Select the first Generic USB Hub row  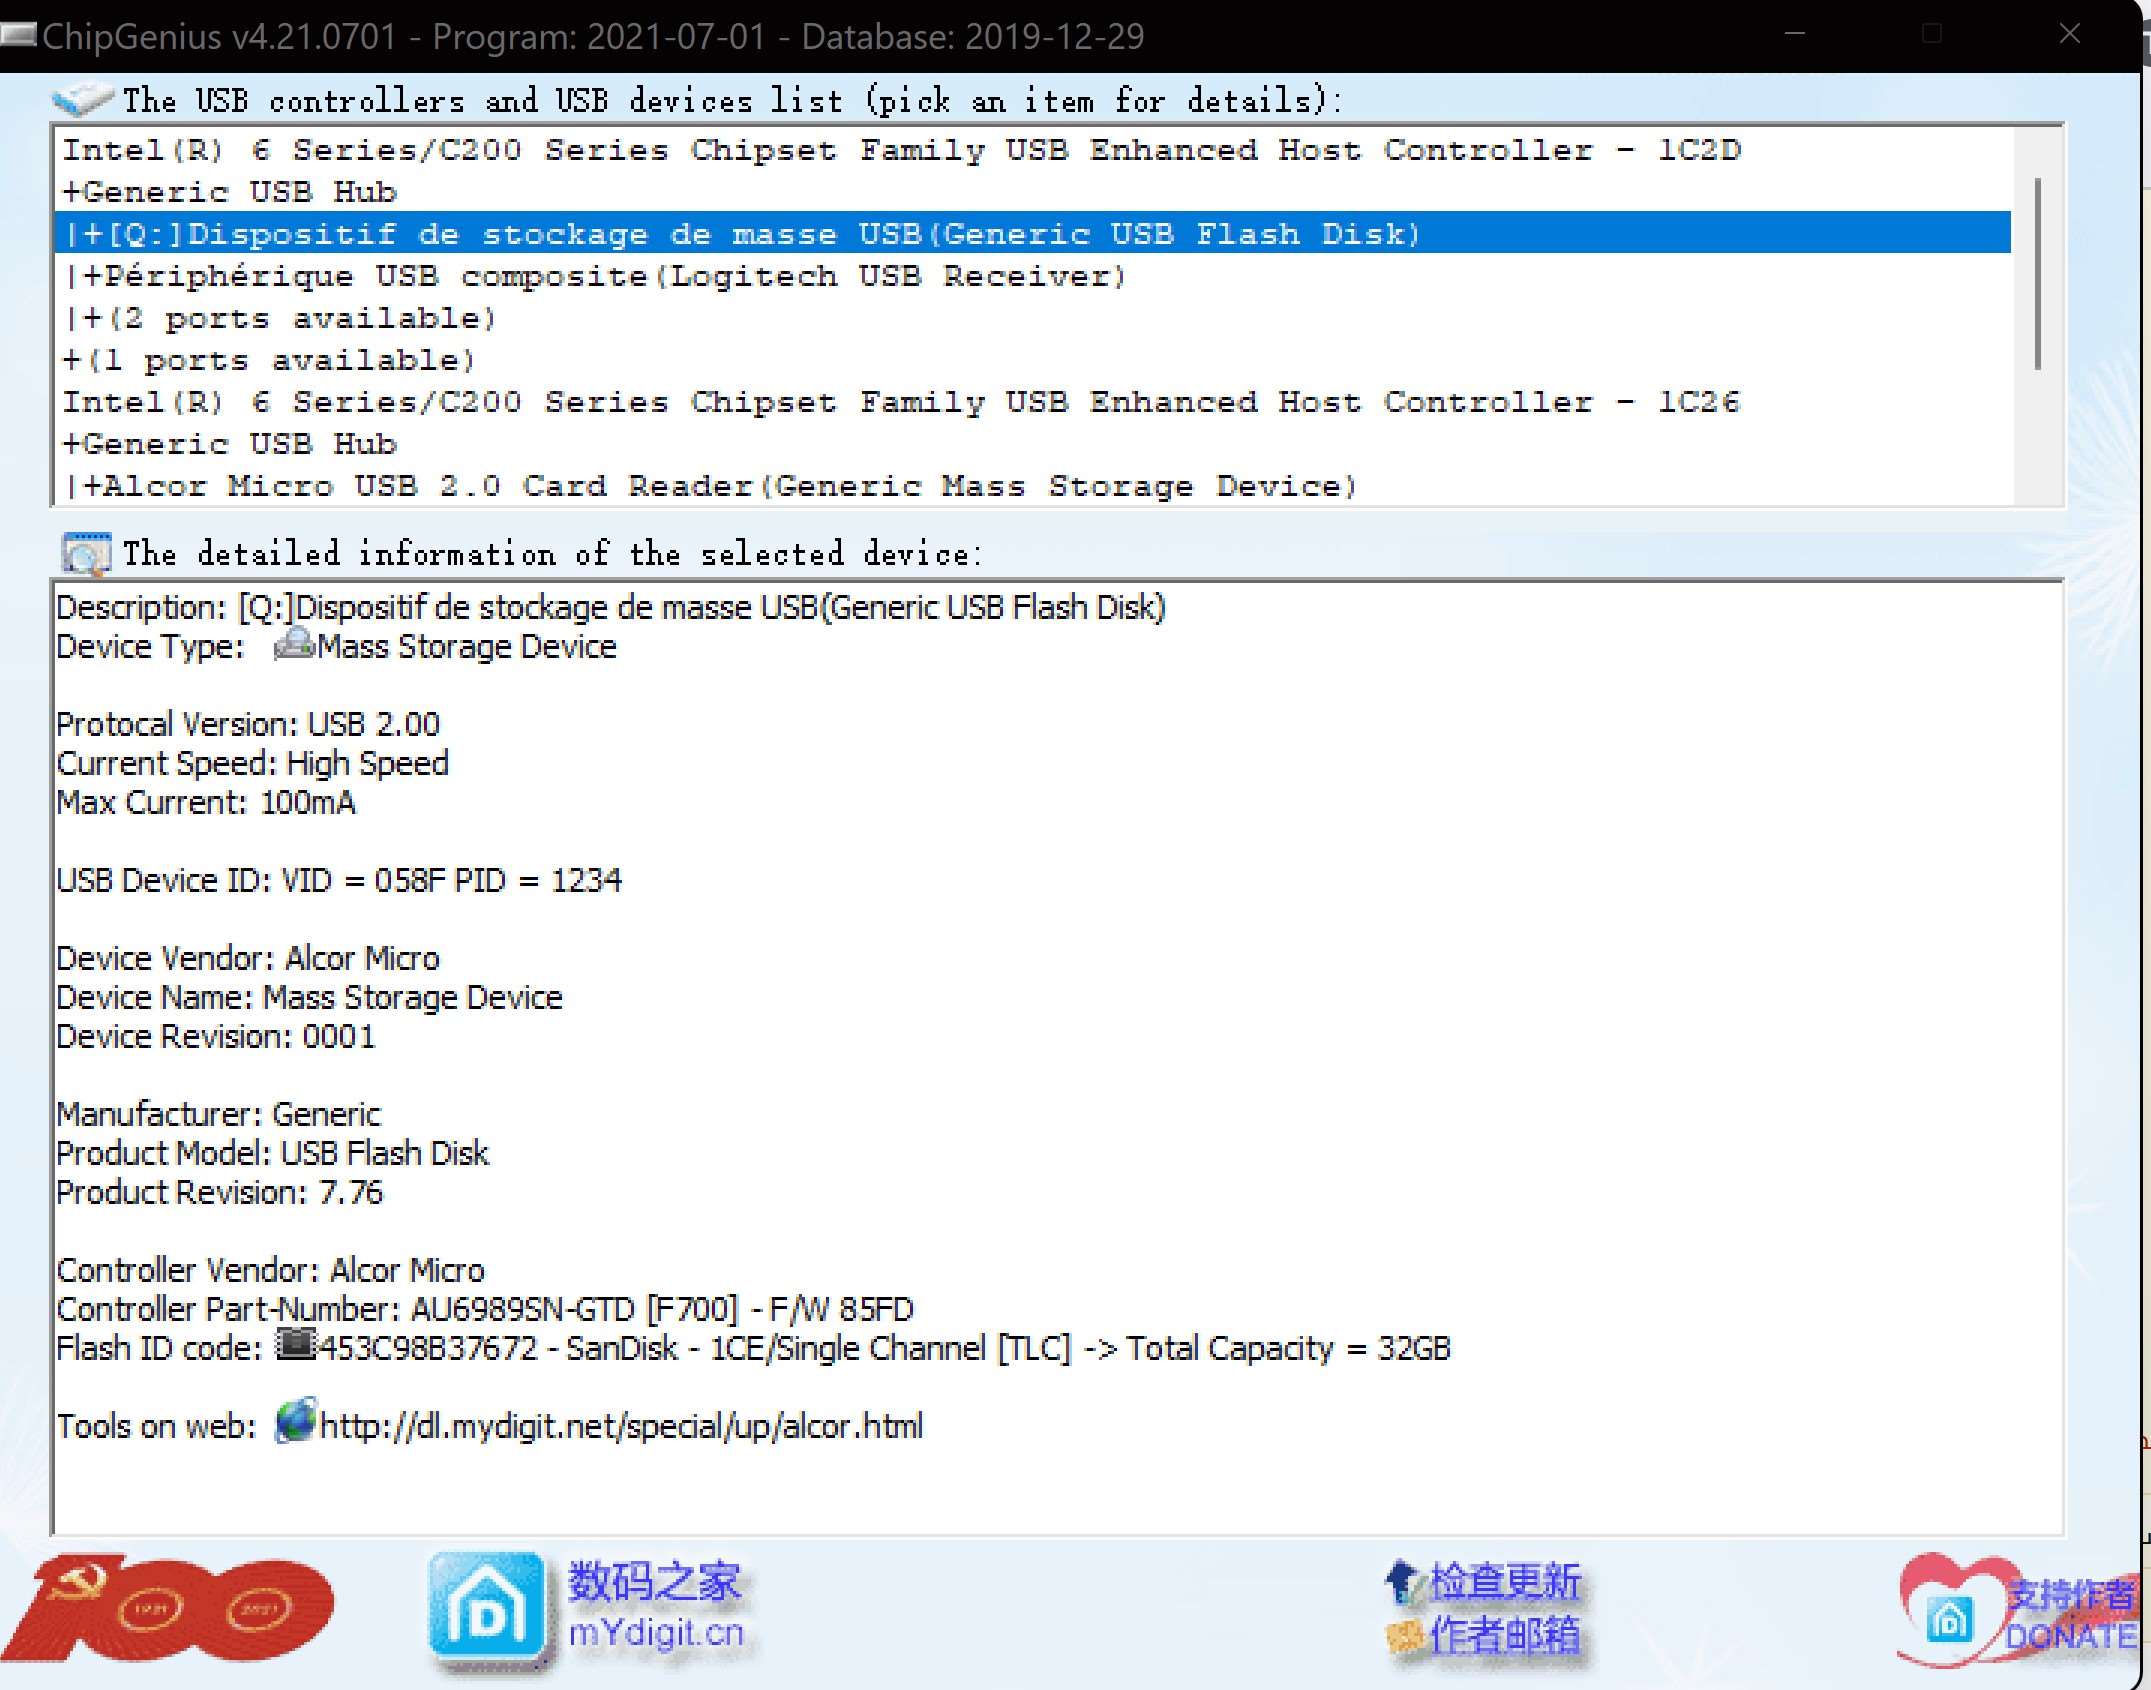click(1032, 192)
